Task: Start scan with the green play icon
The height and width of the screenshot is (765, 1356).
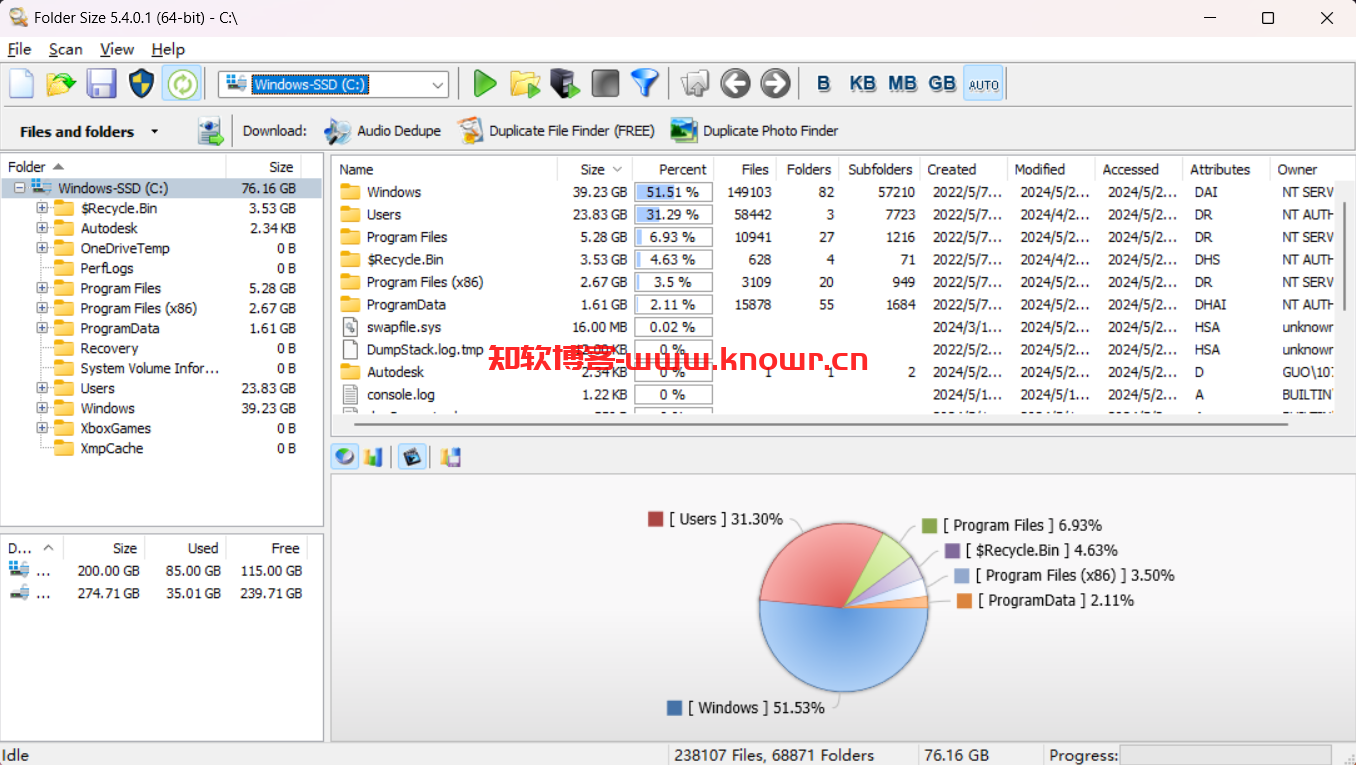Action: pos(485,84)
